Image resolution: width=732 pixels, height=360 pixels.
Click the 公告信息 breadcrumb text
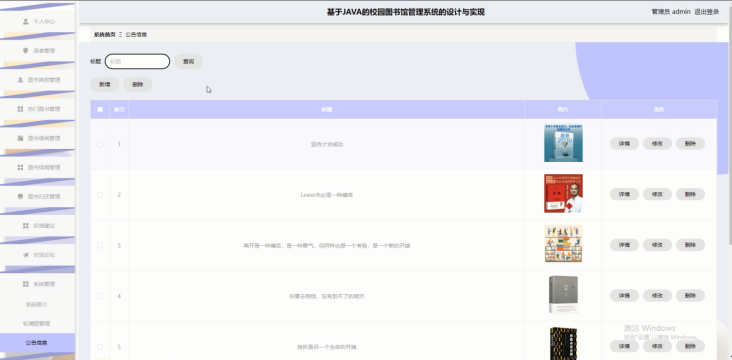click(x=136, y=35)
